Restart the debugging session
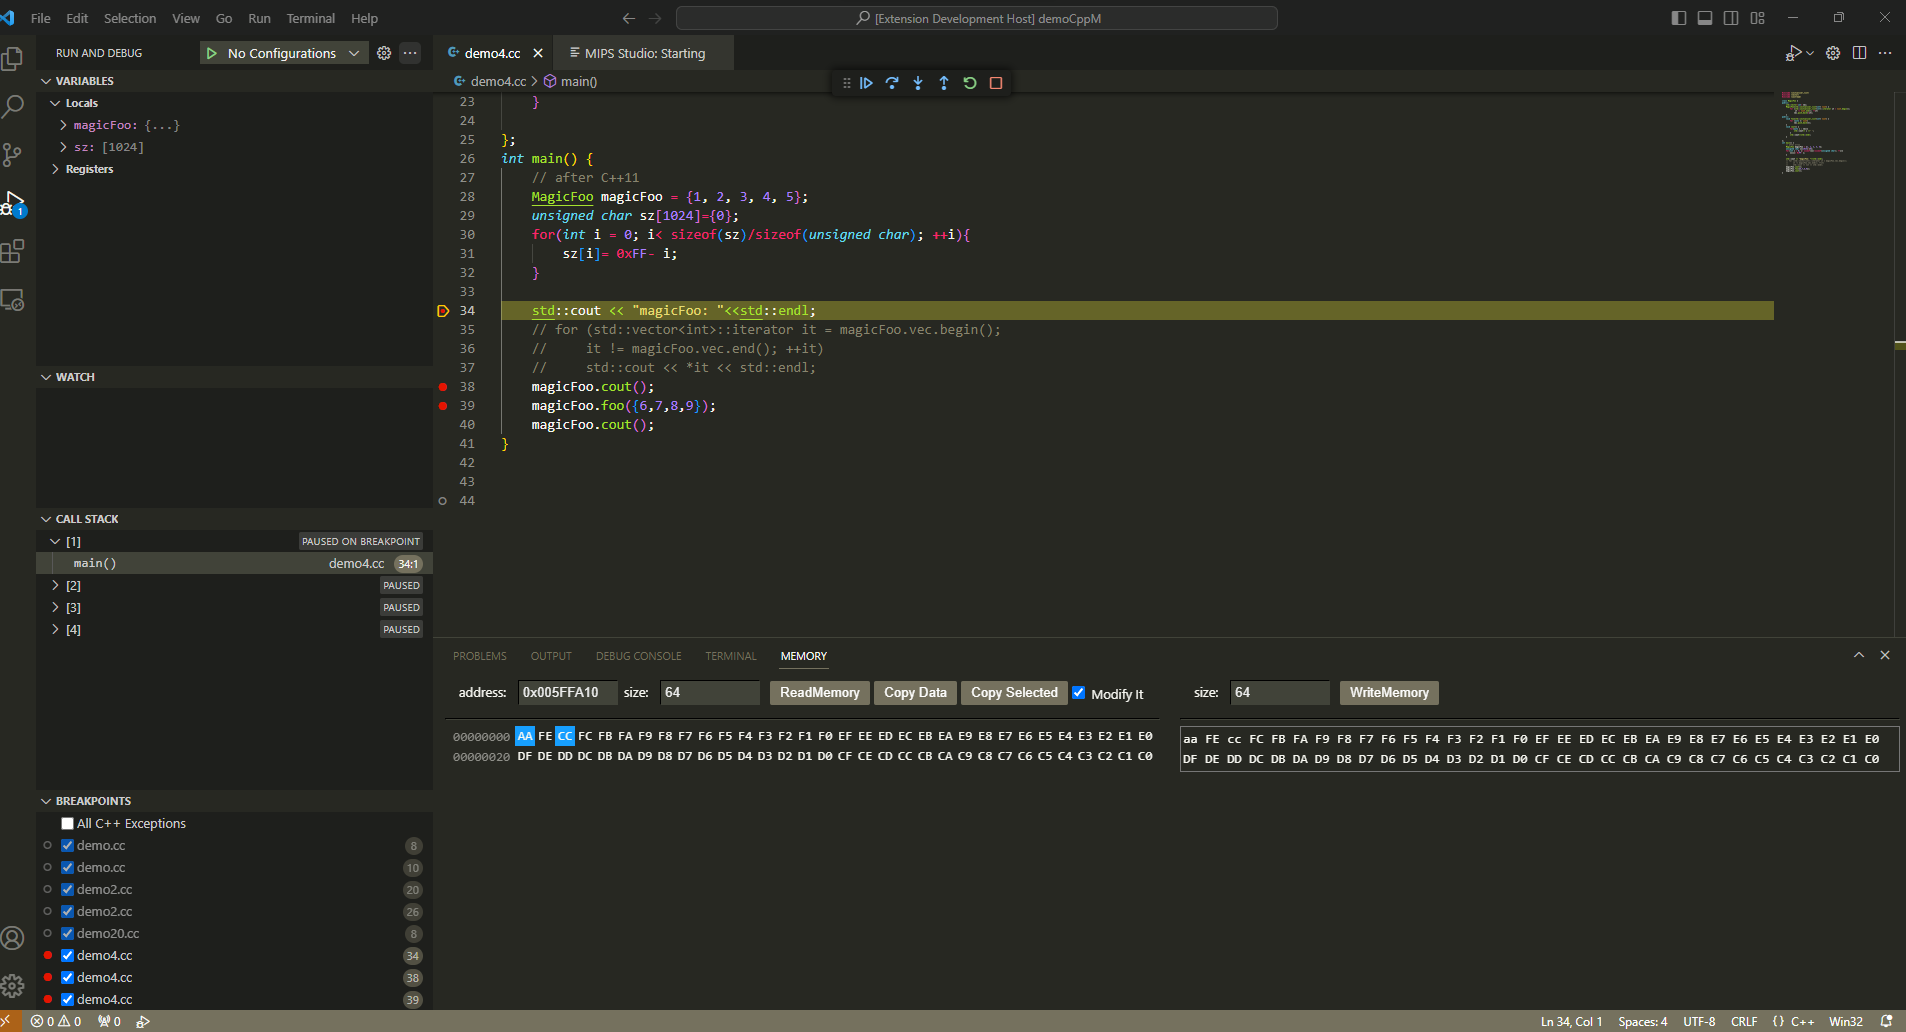The width and height of the screenshot is (1906, 1032). (x=970, y=83)
